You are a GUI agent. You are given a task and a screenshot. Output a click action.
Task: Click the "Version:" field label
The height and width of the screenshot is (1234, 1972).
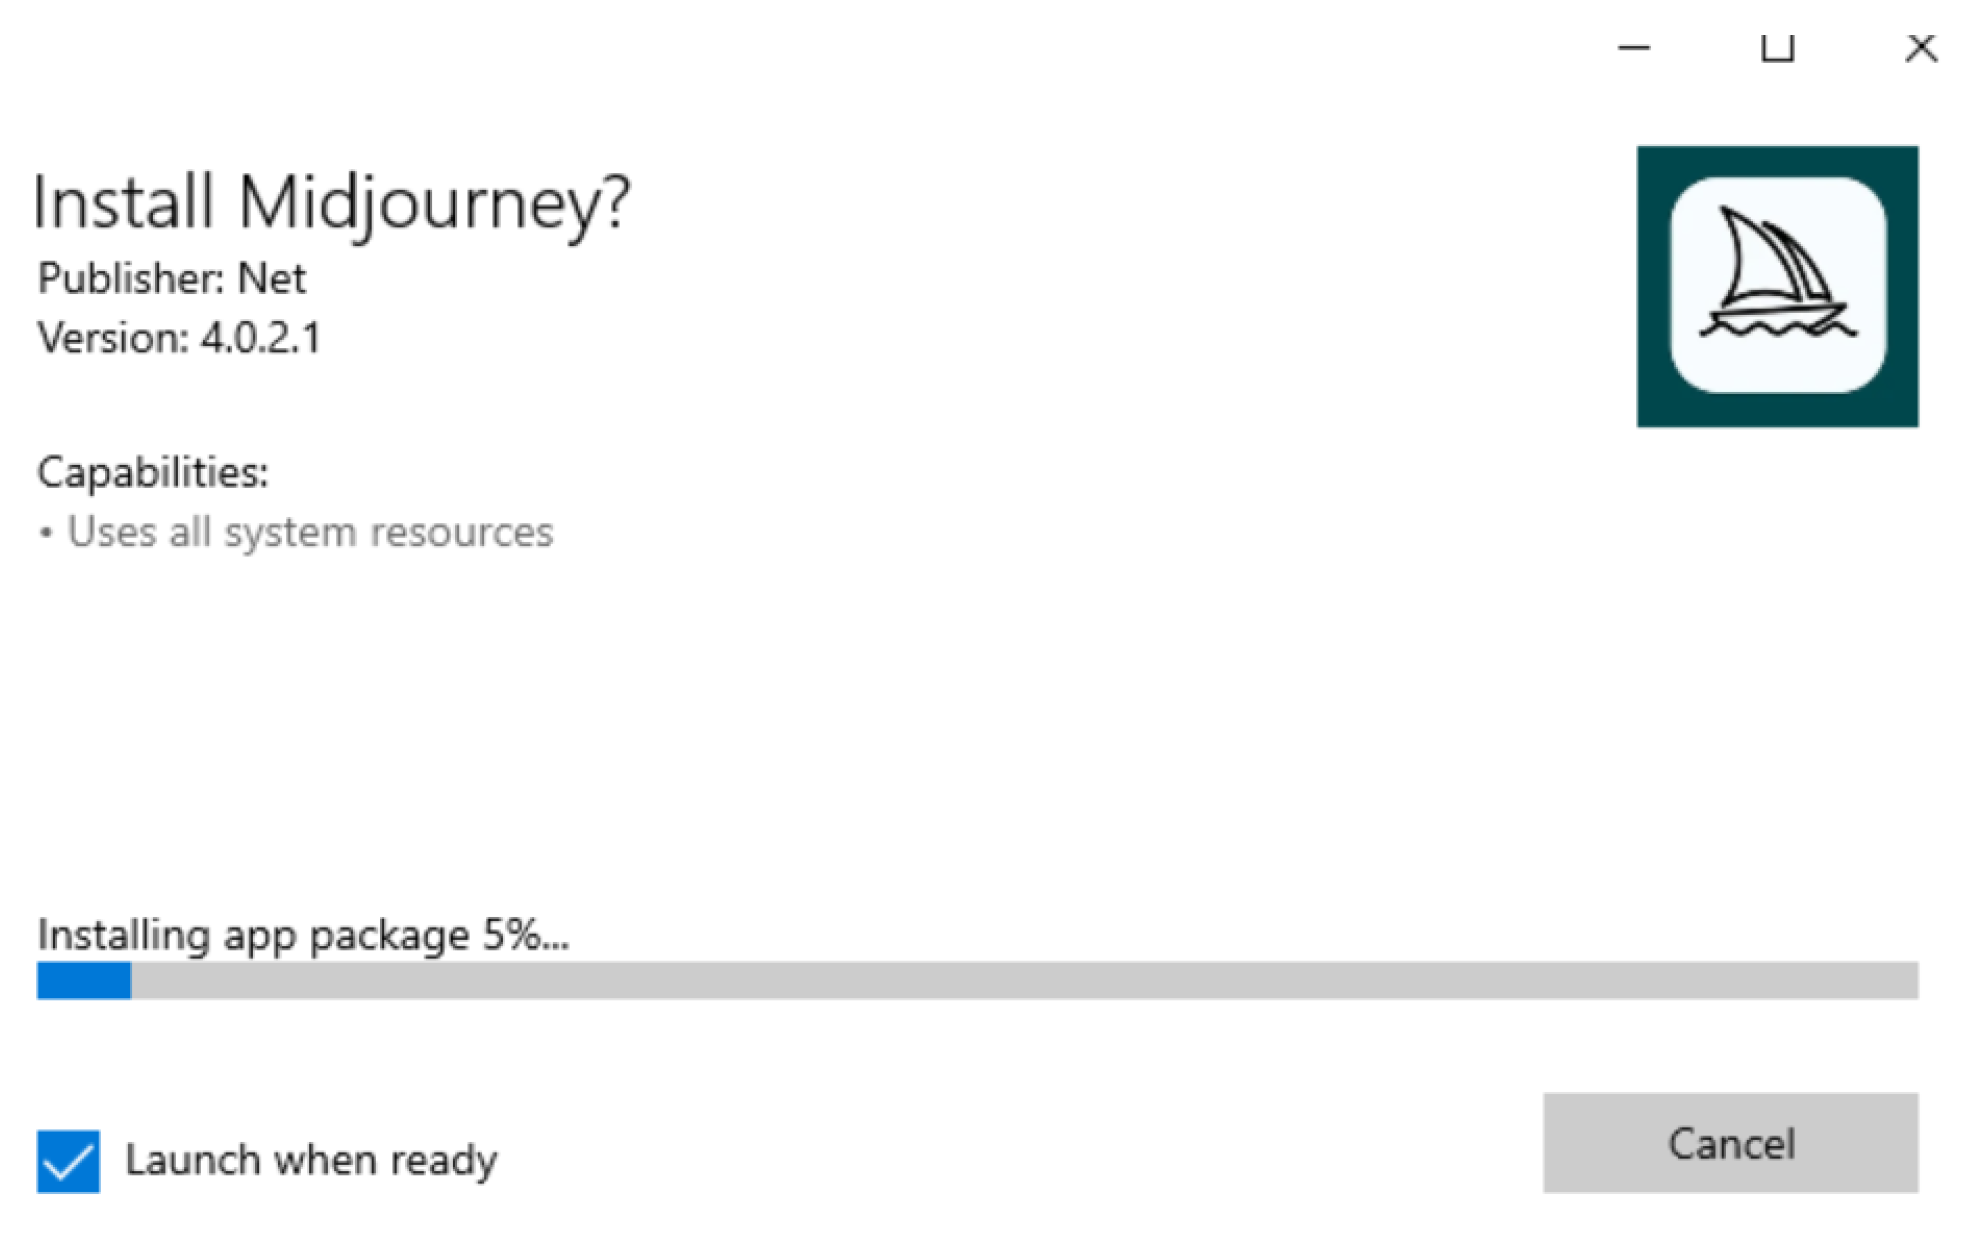pyautogui.click(x=113, y=338)
